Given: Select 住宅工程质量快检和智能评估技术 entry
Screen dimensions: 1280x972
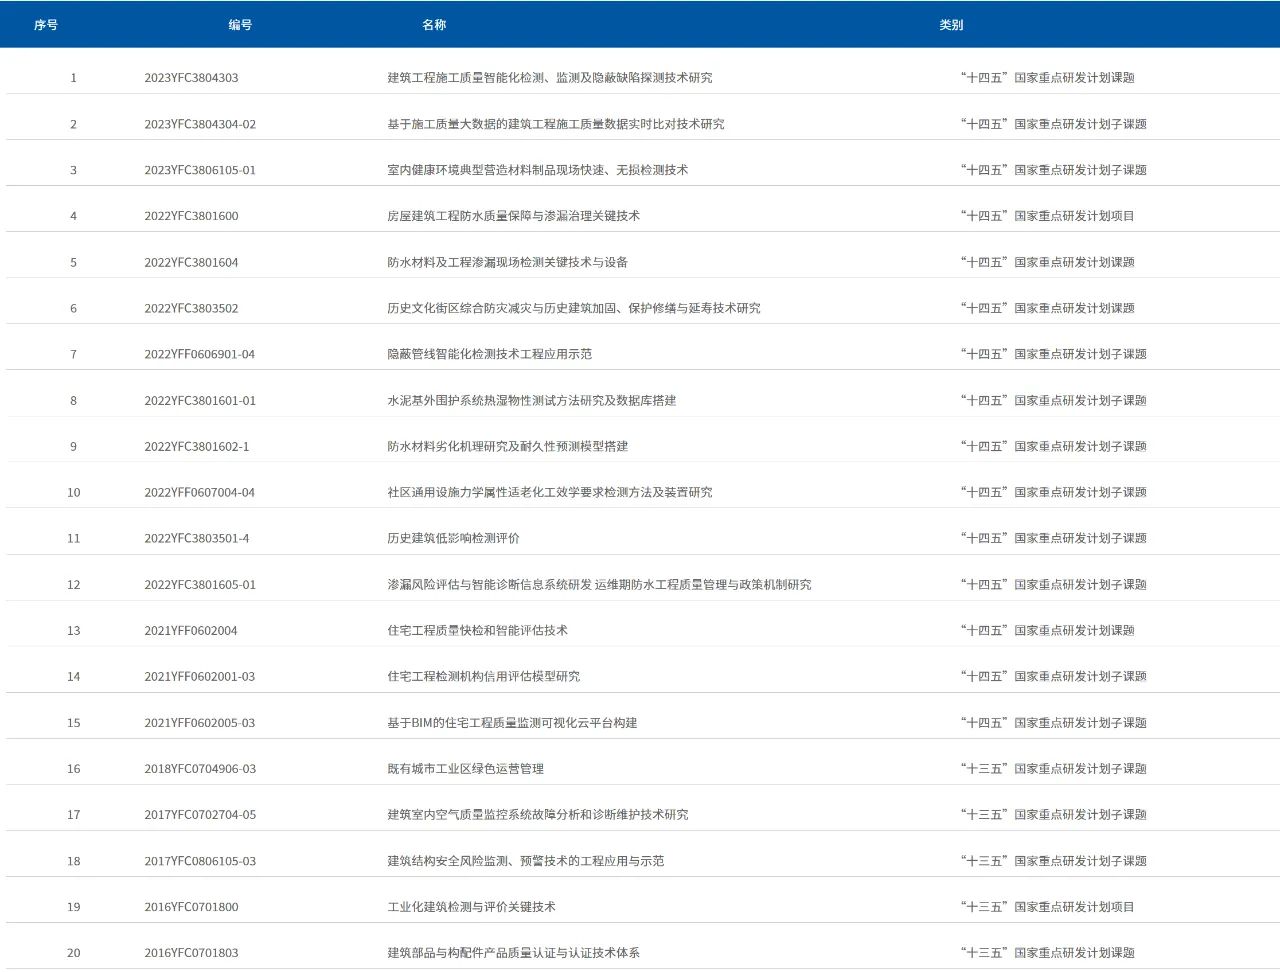Looking at the screenshot, I should pyautogui.click(x=477, y=630).
